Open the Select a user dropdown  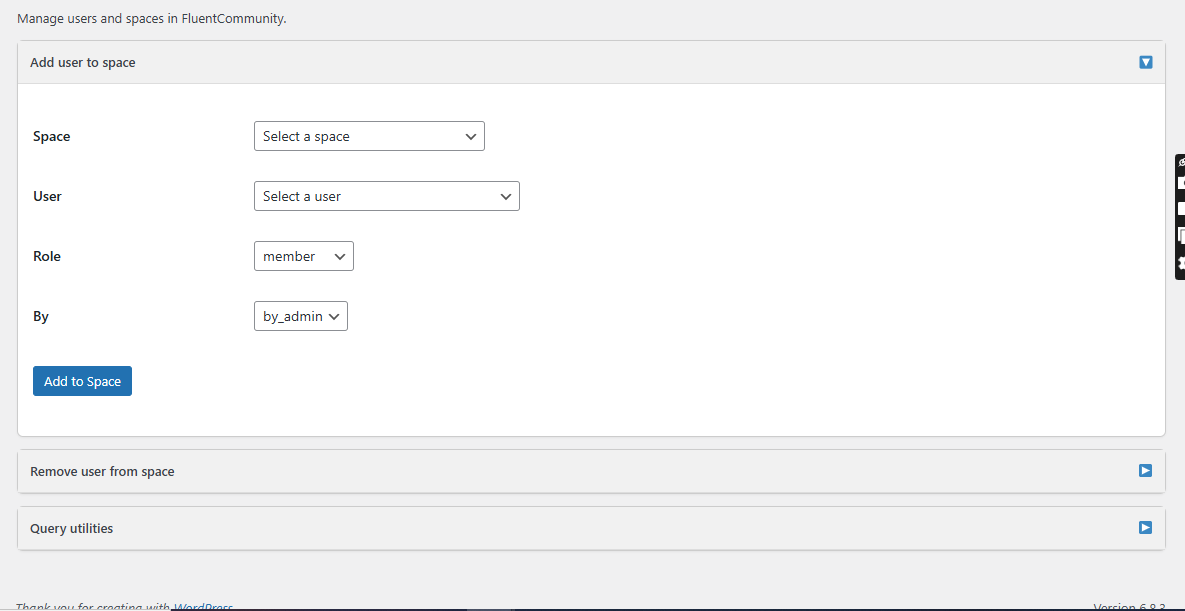pyautogui.click(x=387, y=196)
